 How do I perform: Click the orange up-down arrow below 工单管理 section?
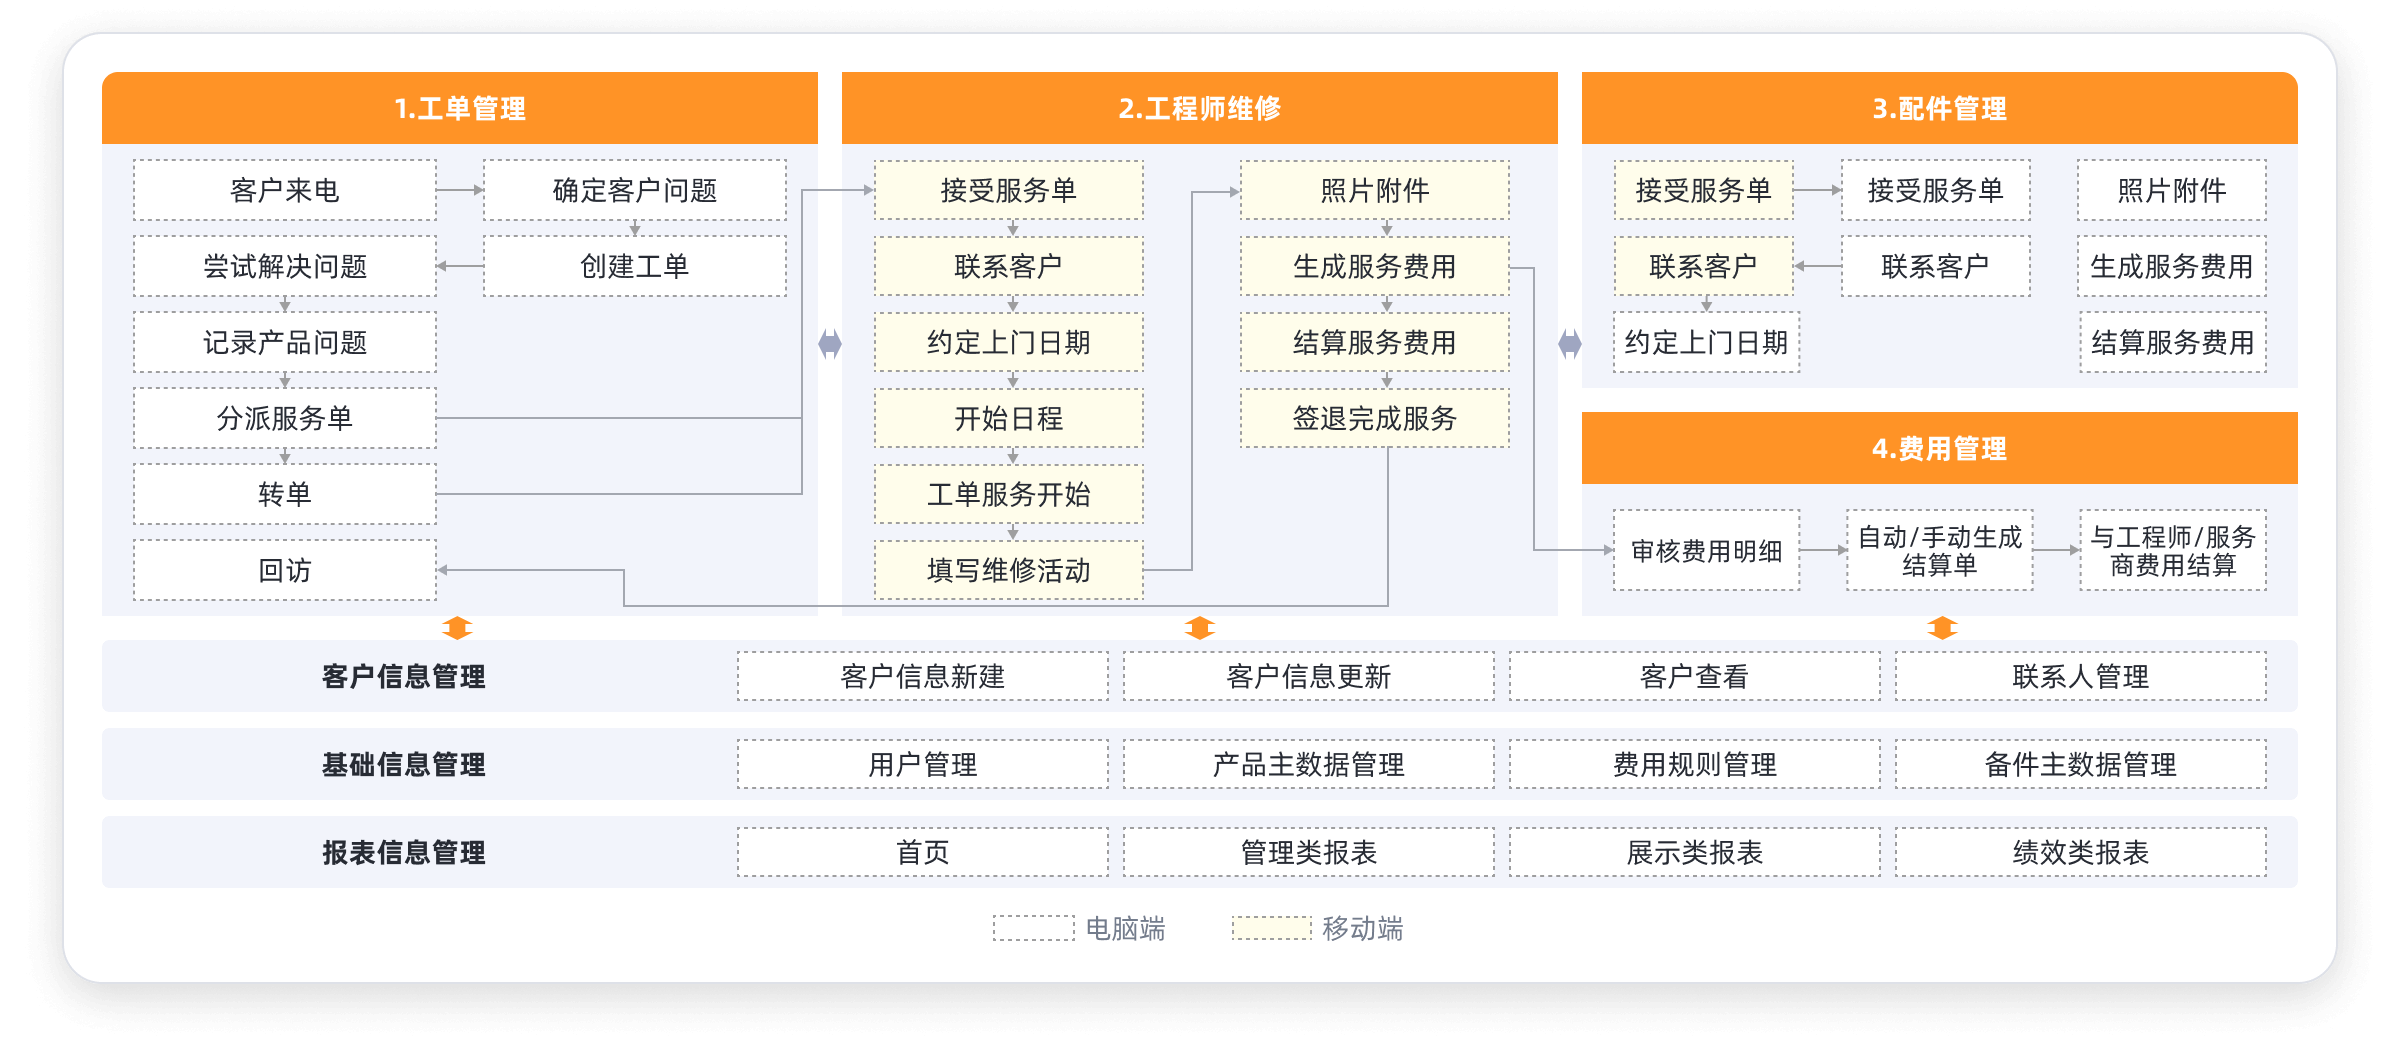tap(458, 627)
